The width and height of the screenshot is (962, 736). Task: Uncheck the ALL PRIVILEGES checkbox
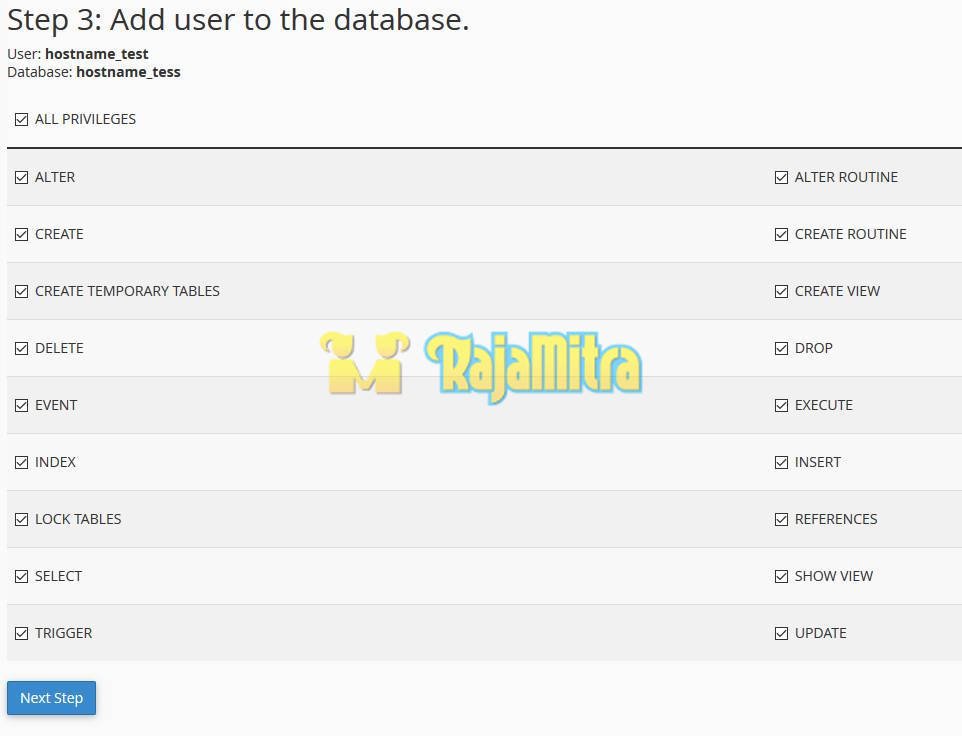(21, 120)
